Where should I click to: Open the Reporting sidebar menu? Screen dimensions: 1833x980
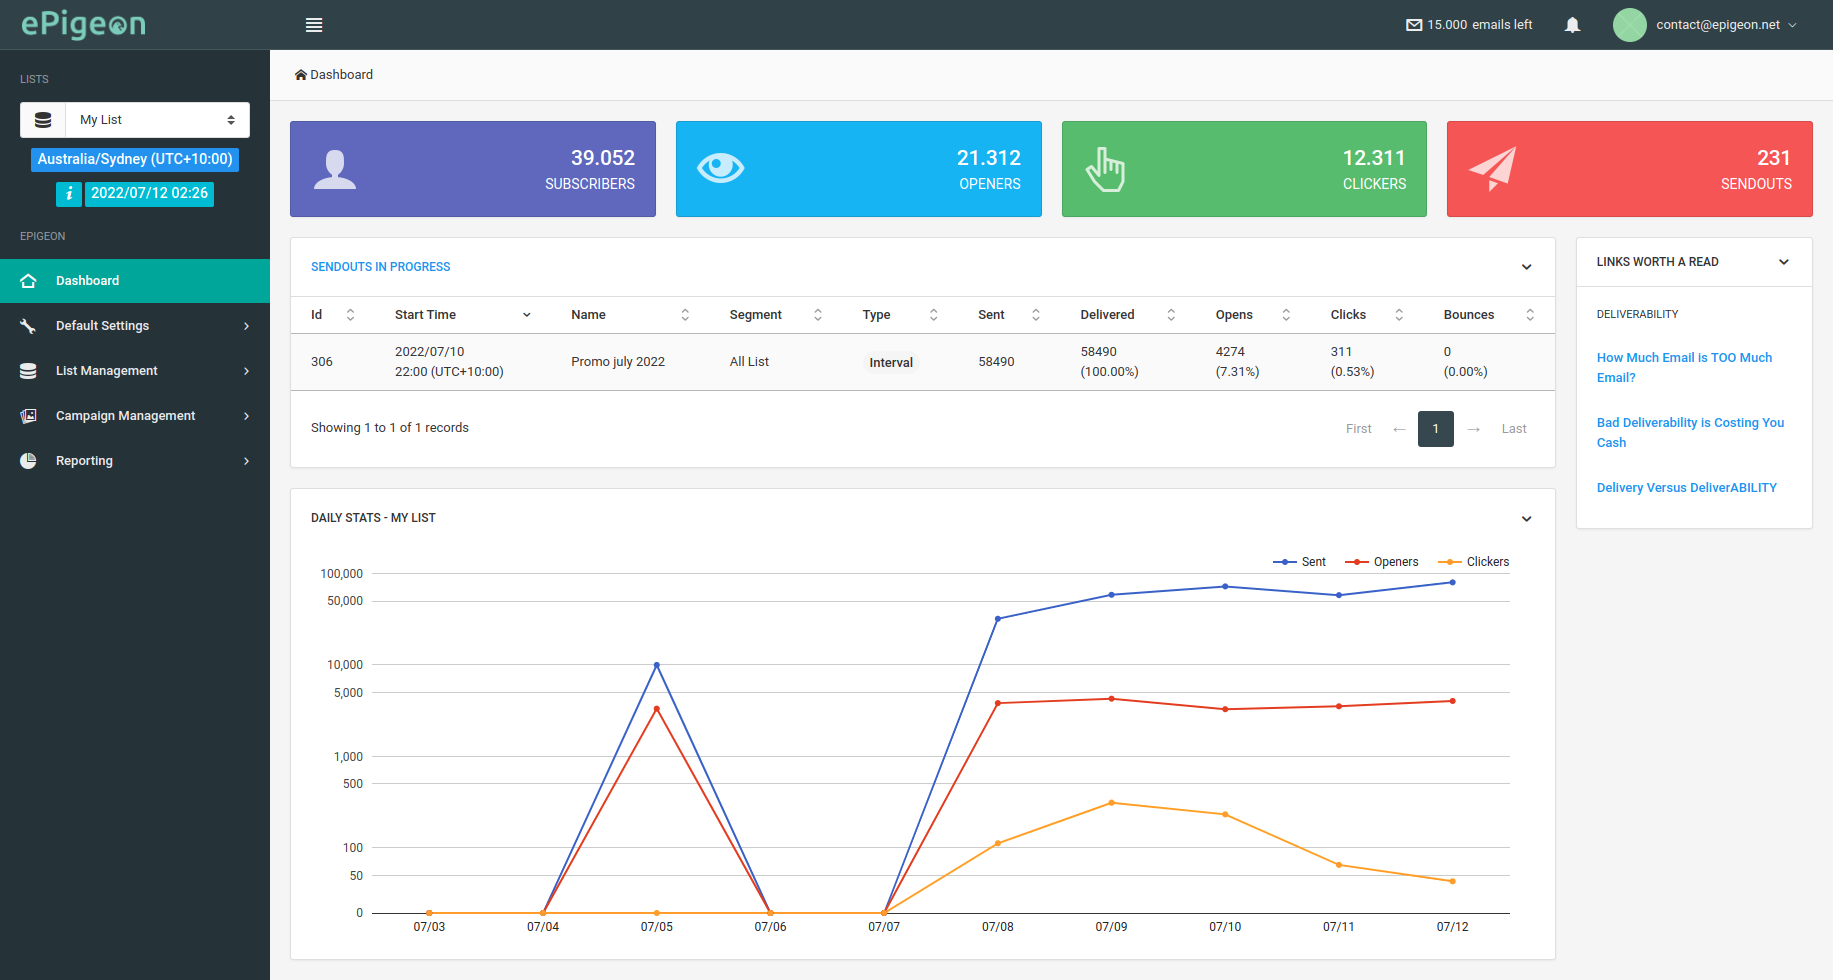(84, 460)
